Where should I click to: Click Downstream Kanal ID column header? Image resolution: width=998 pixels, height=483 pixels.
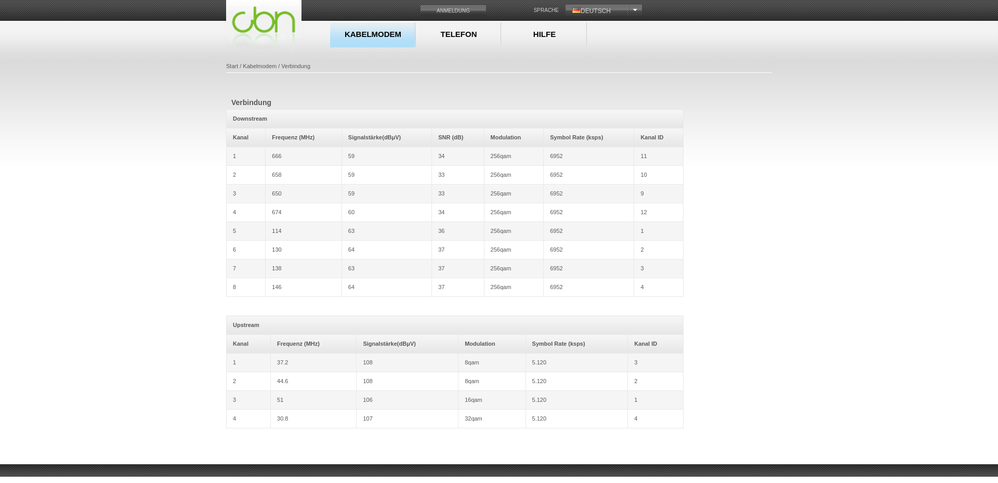tap(652, 137)
